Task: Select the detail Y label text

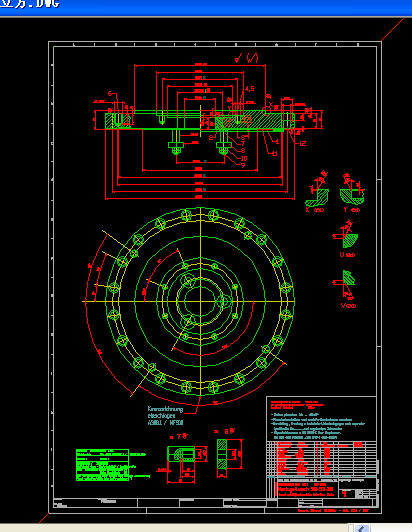Action: coord(352,210)
